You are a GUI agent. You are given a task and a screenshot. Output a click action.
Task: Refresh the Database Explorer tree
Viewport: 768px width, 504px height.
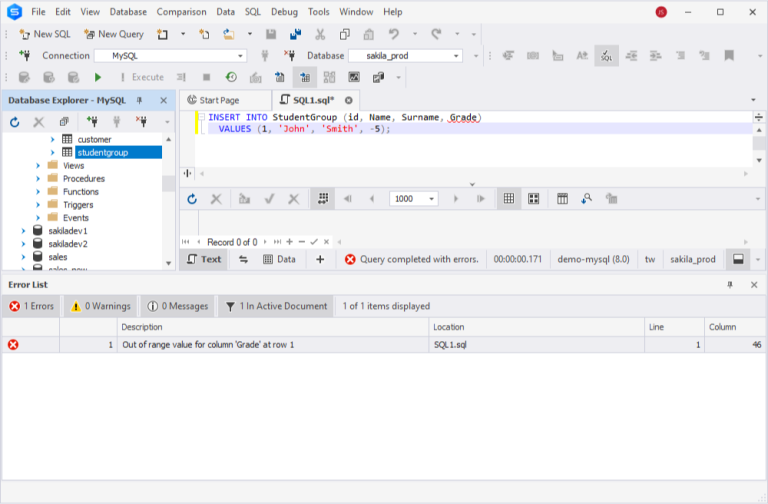click(15, 122)
